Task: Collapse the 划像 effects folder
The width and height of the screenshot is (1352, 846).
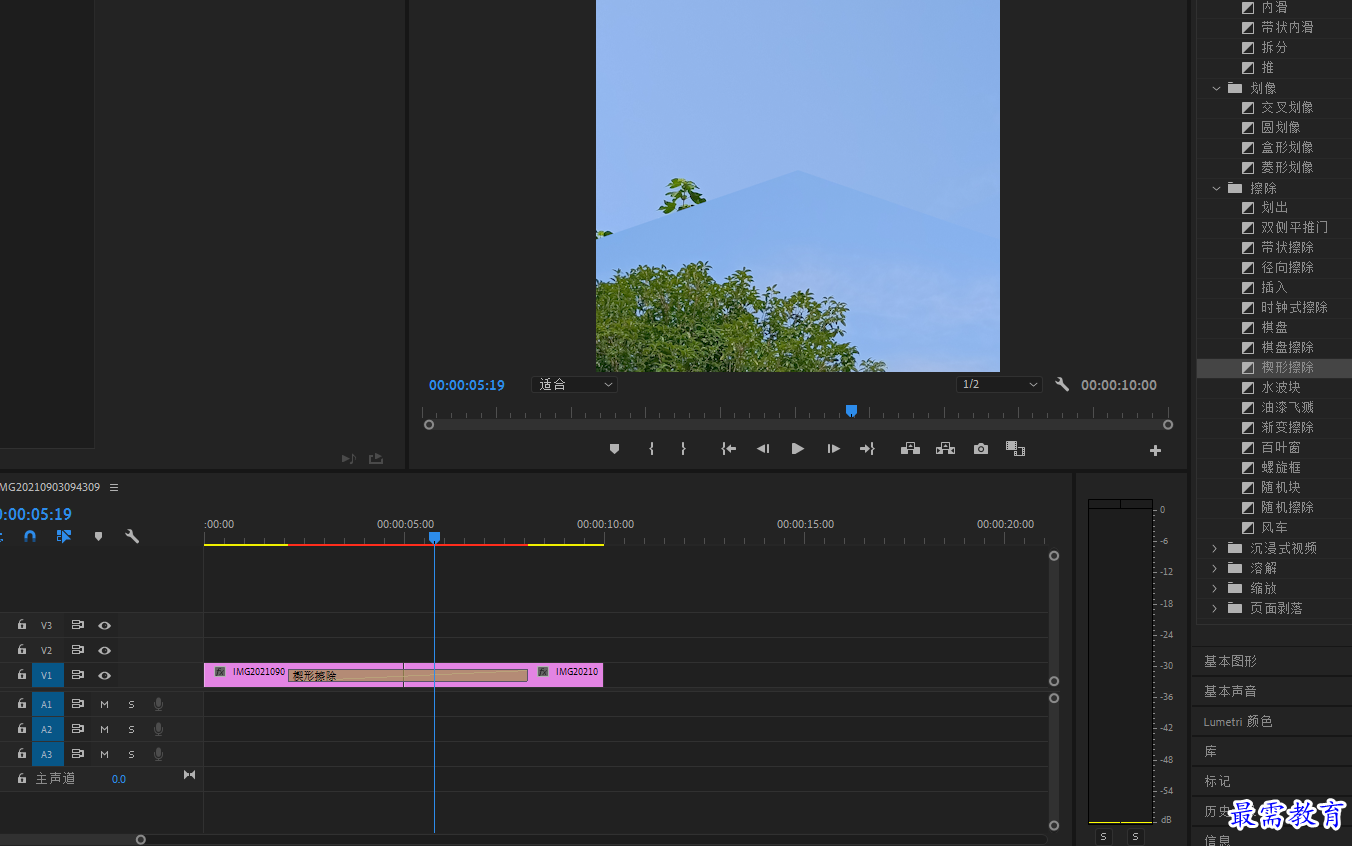Action: tap(1216, 88)
